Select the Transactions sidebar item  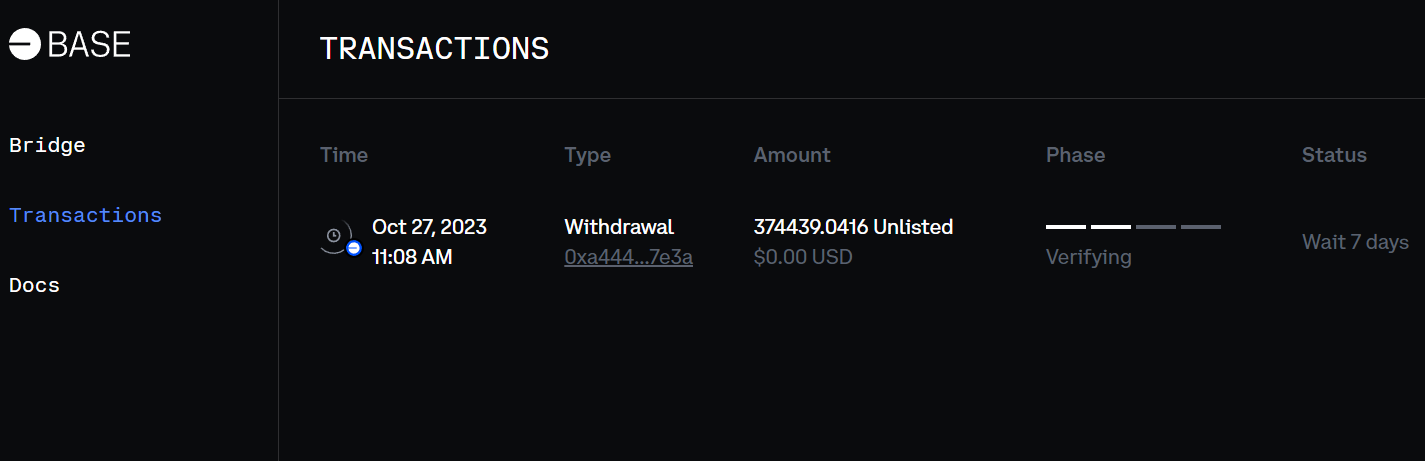(x=85, y=215)
